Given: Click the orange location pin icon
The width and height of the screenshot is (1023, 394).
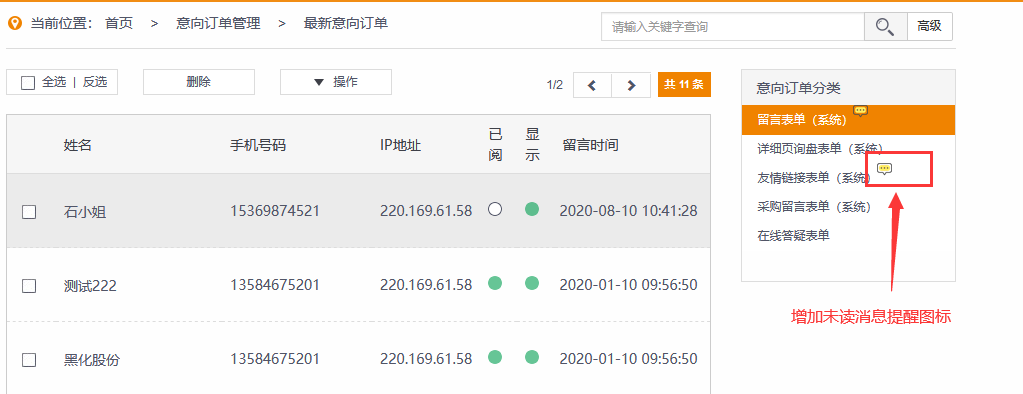Looking at the screenshot, I should click(15, 23).
